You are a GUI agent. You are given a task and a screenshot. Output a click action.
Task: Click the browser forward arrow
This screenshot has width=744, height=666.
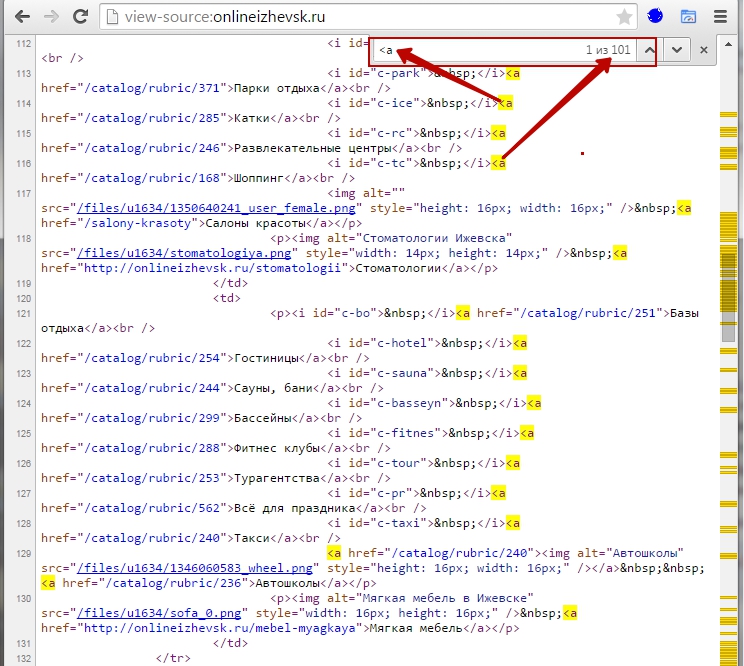50,17
